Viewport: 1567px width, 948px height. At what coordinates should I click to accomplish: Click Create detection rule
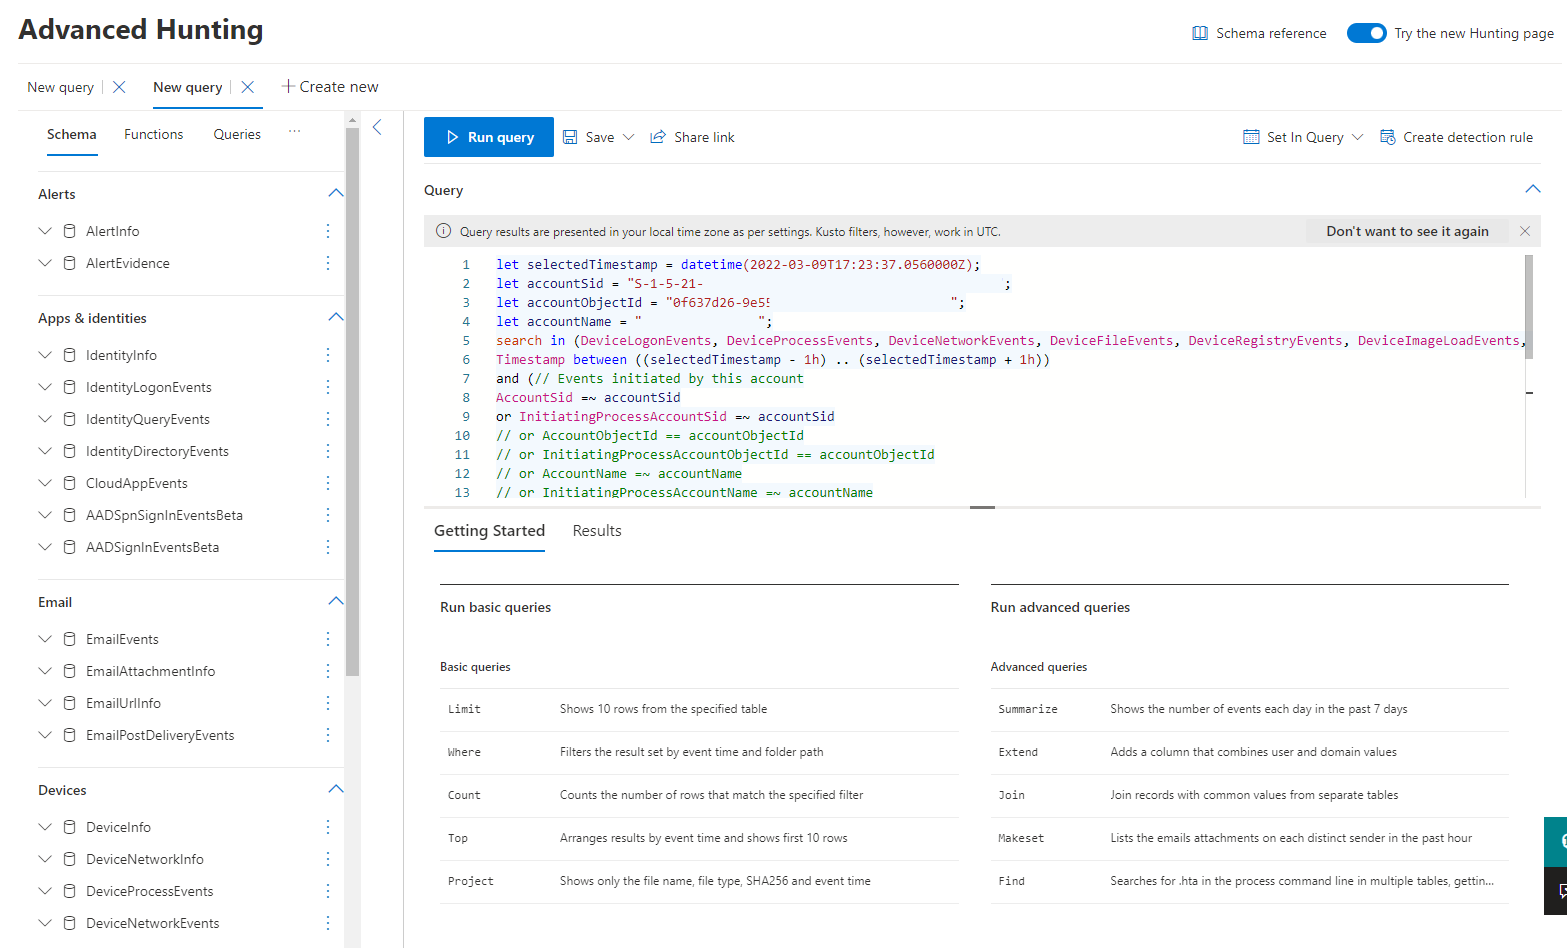(1468, 137)
